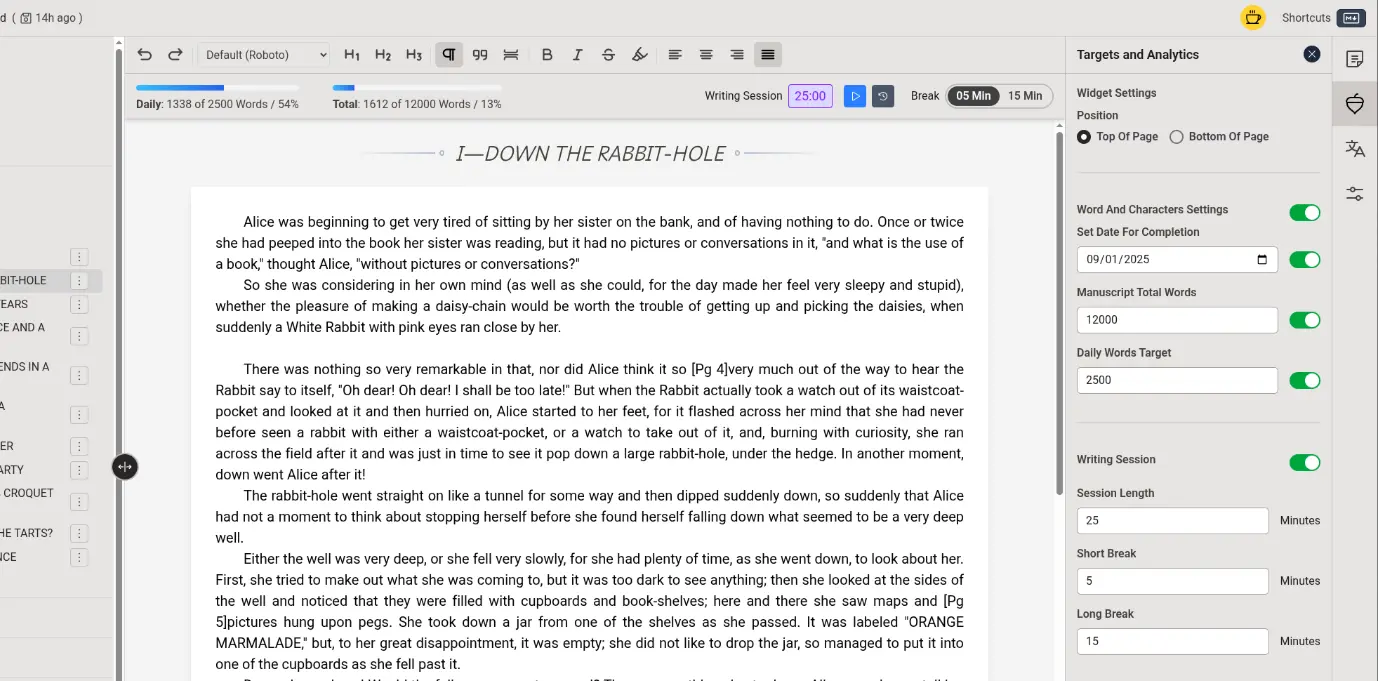
Task: Start the writing session timer
Action: click(x=854, y=96)
